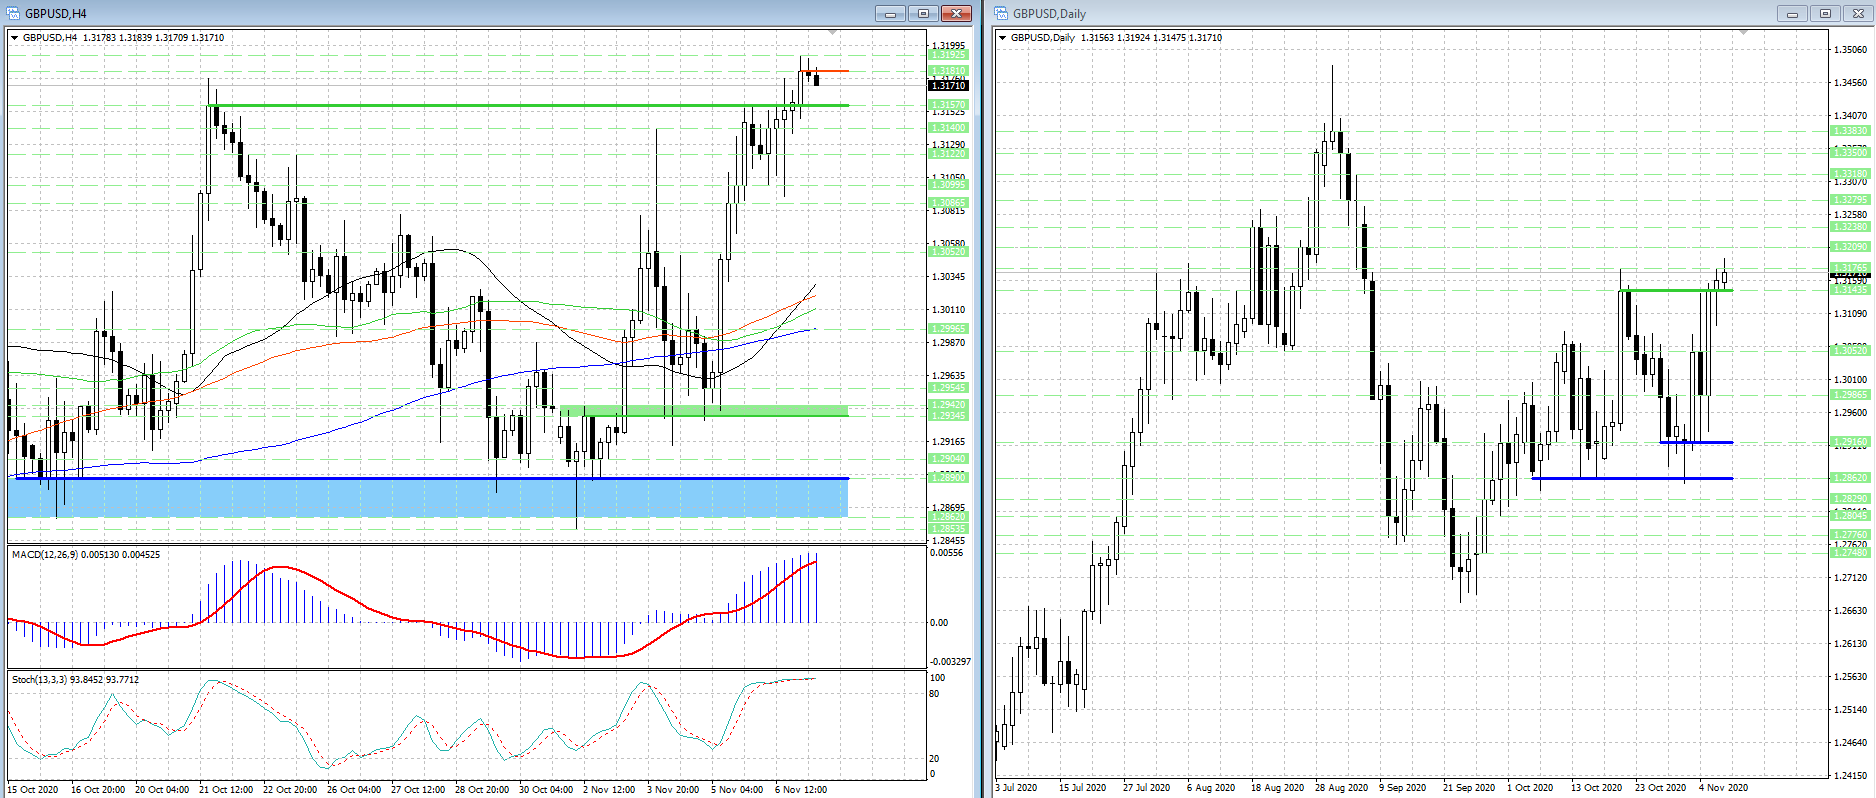Click the 1.32795 level label on Daily price scale
This screenshot has width=1876, height=798.
pyautogui.click(x=1850, y=200)
